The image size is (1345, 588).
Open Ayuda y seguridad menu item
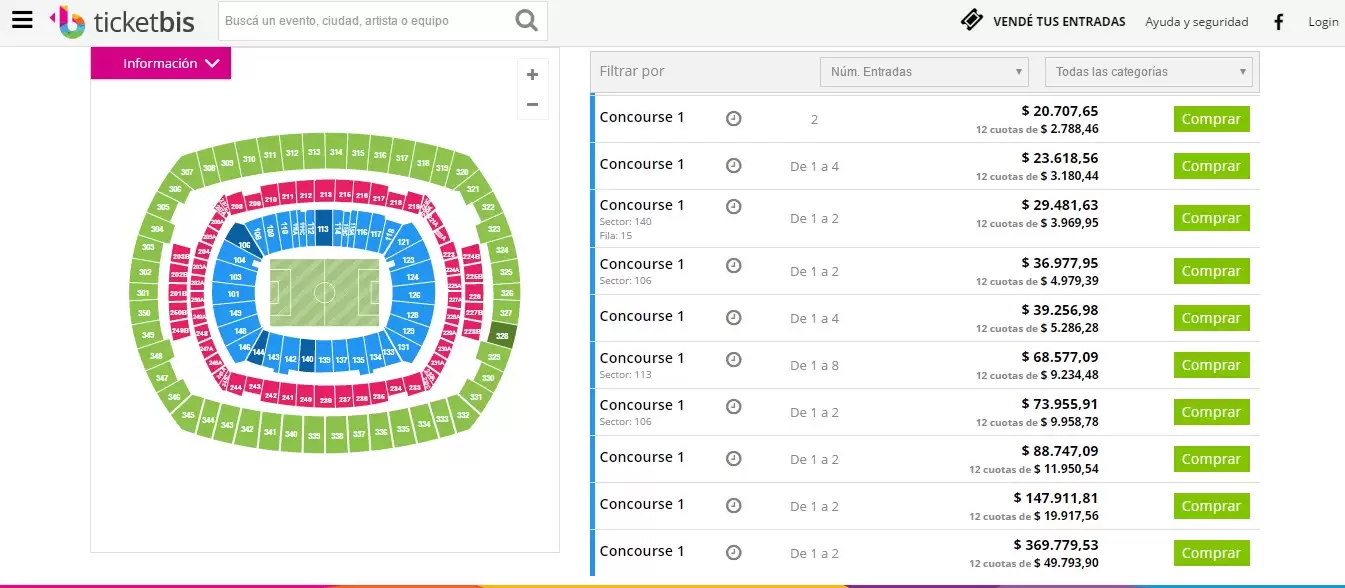[1196, 22]
